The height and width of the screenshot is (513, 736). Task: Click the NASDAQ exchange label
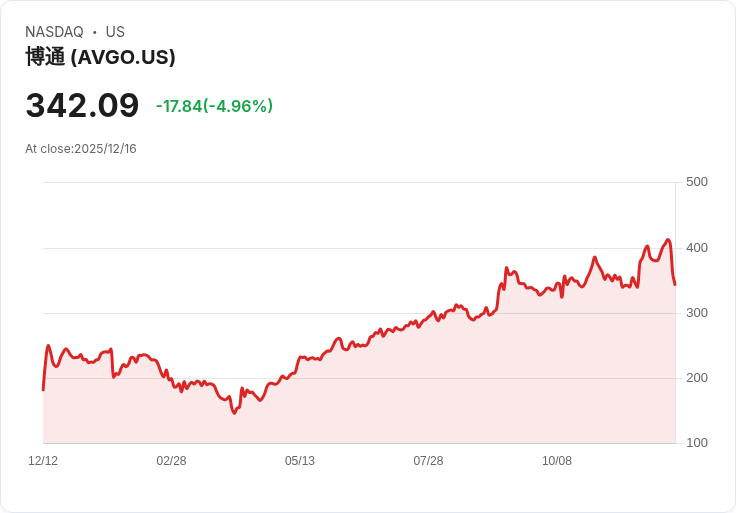(54, 32)
